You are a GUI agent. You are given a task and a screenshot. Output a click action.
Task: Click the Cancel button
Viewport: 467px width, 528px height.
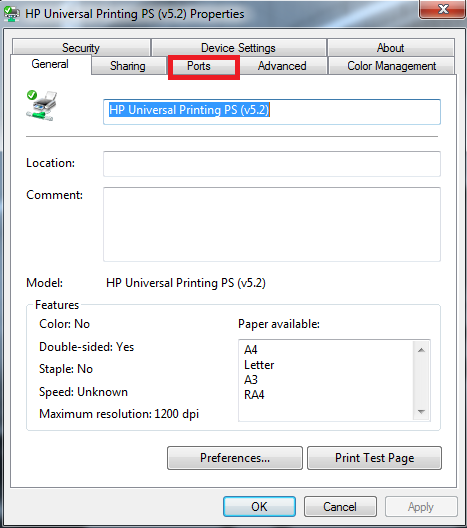tap(340, 506)
